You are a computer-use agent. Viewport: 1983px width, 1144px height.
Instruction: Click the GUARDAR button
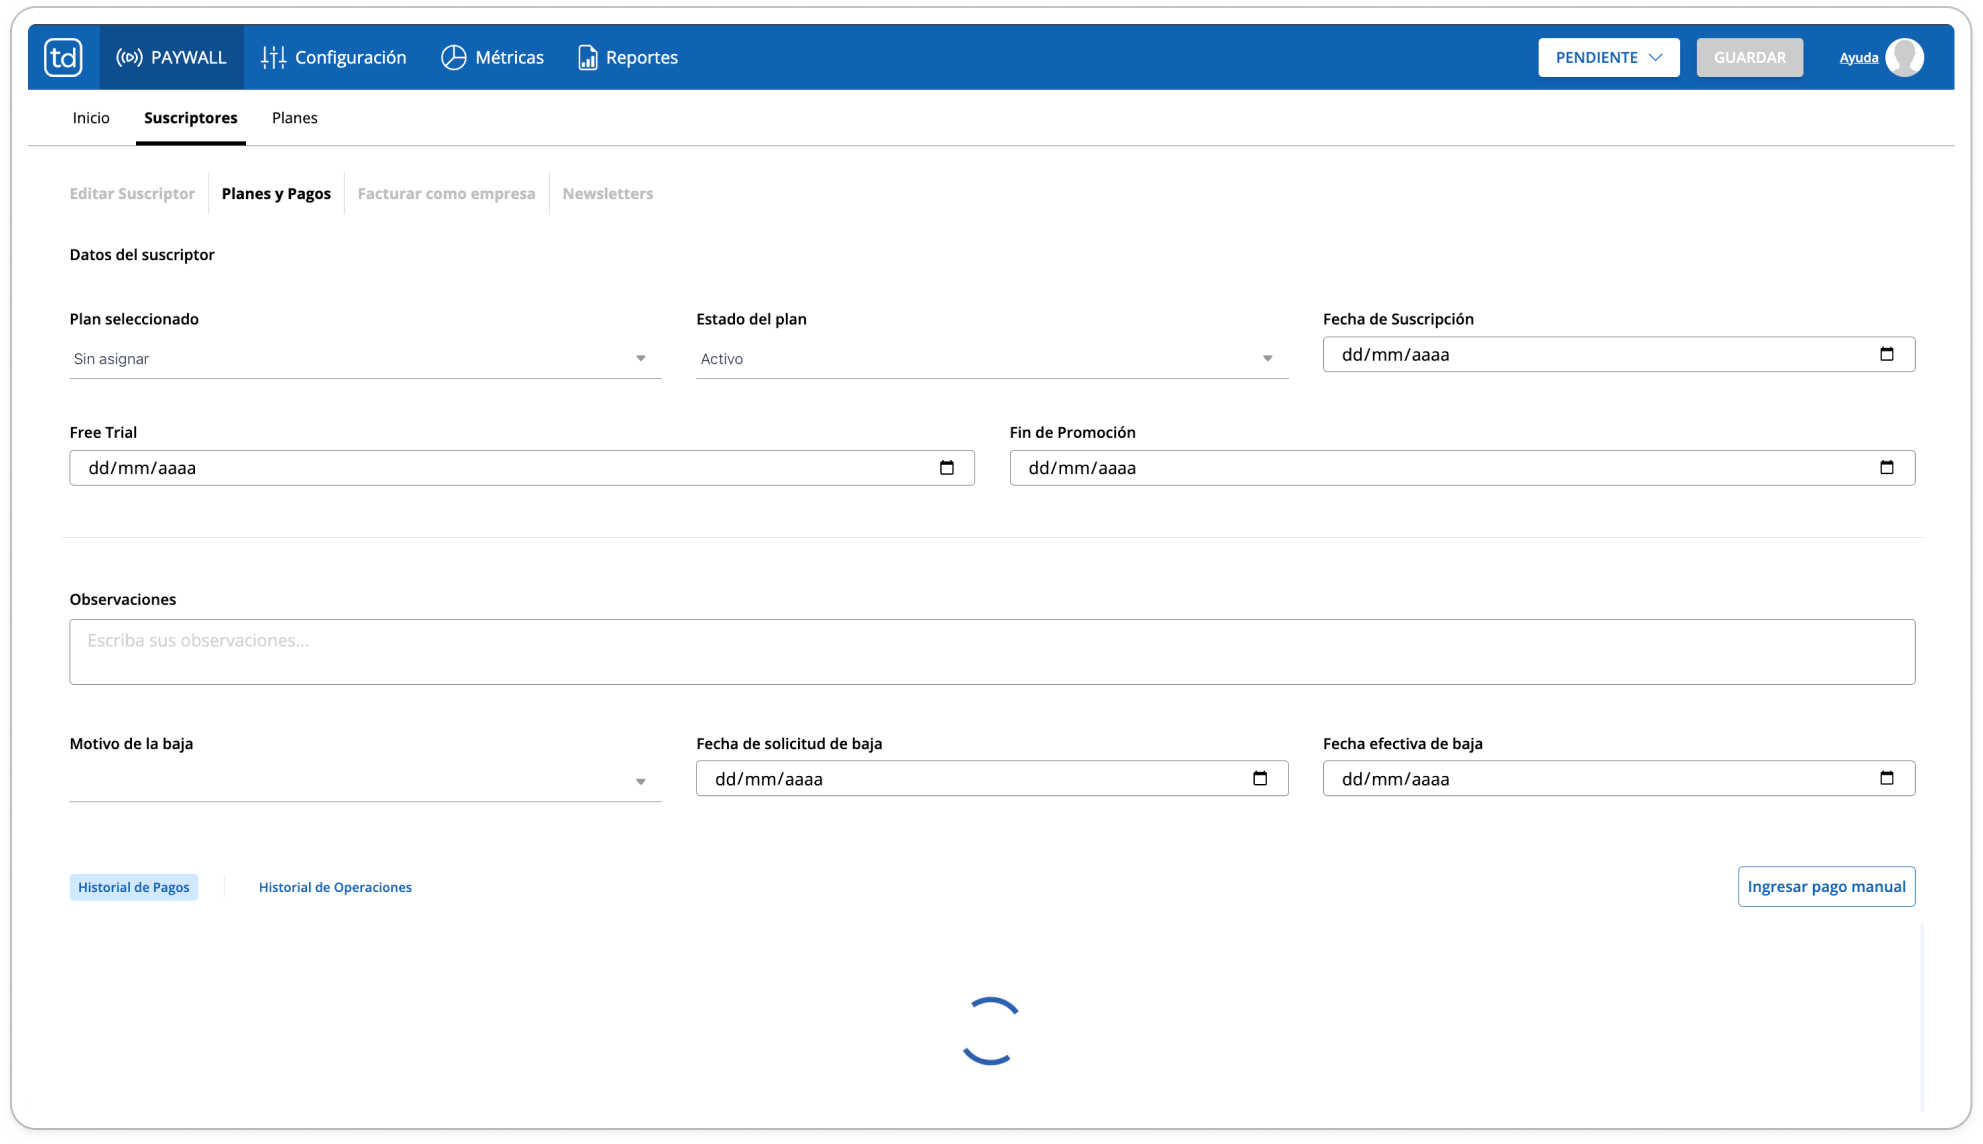[1750, 57]
